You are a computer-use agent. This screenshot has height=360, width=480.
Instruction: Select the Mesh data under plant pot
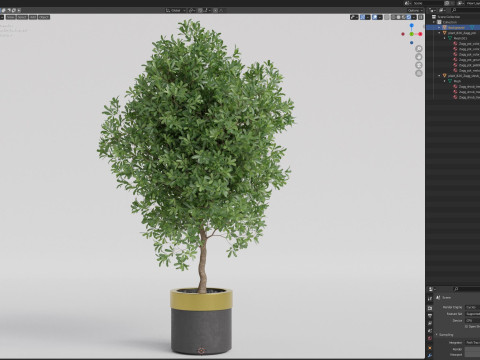[460, 38]
